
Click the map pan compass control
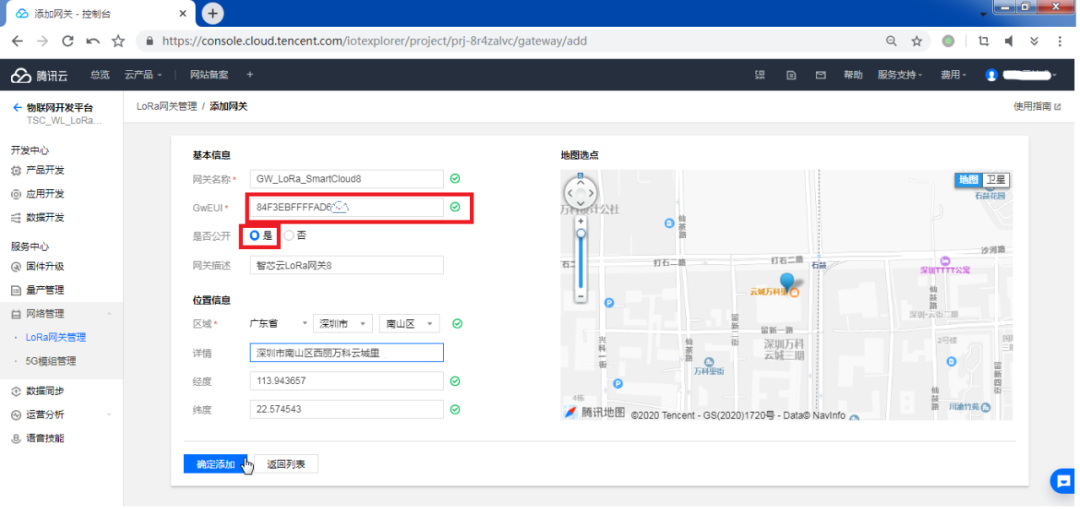pos(581,193)
